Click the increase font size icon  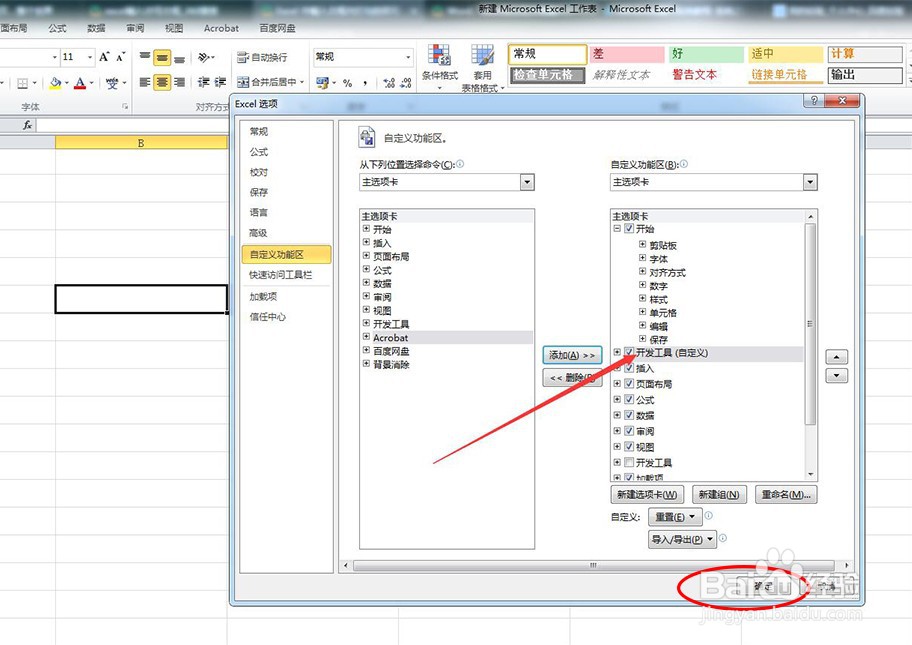(104, 57)
